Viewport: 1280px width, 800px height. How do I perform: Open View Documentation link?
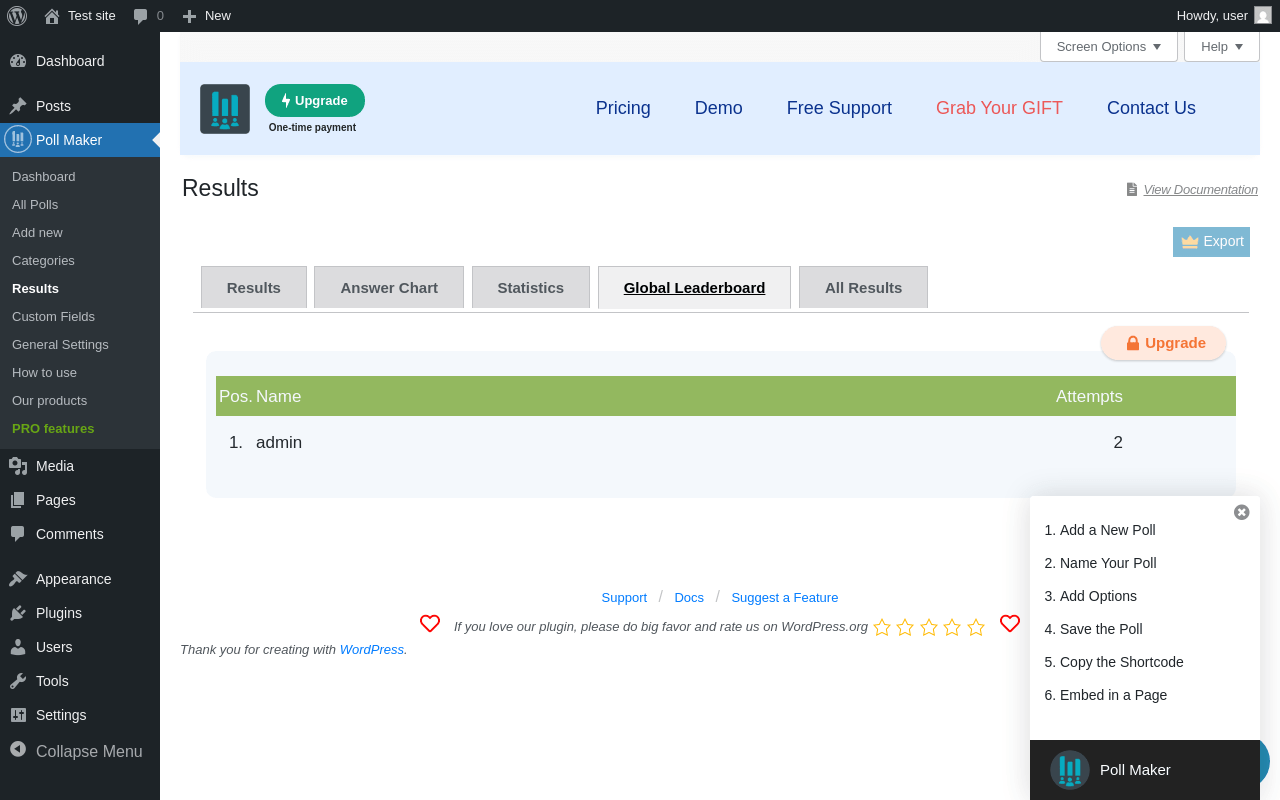(x=1200, y=190)
